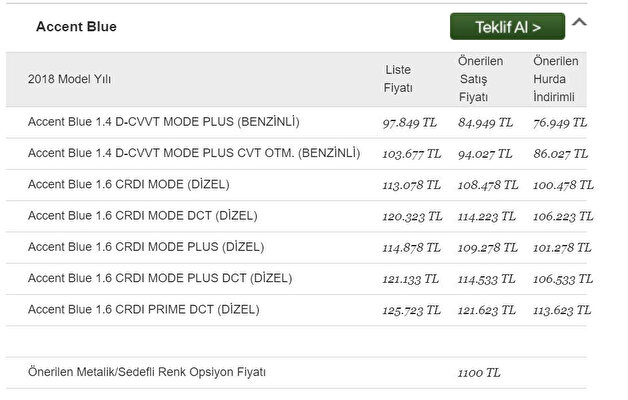Select Accent Blue 1.4 D-CVVT MODE PLUS (BENZİNLİ)

pos(164,123)
